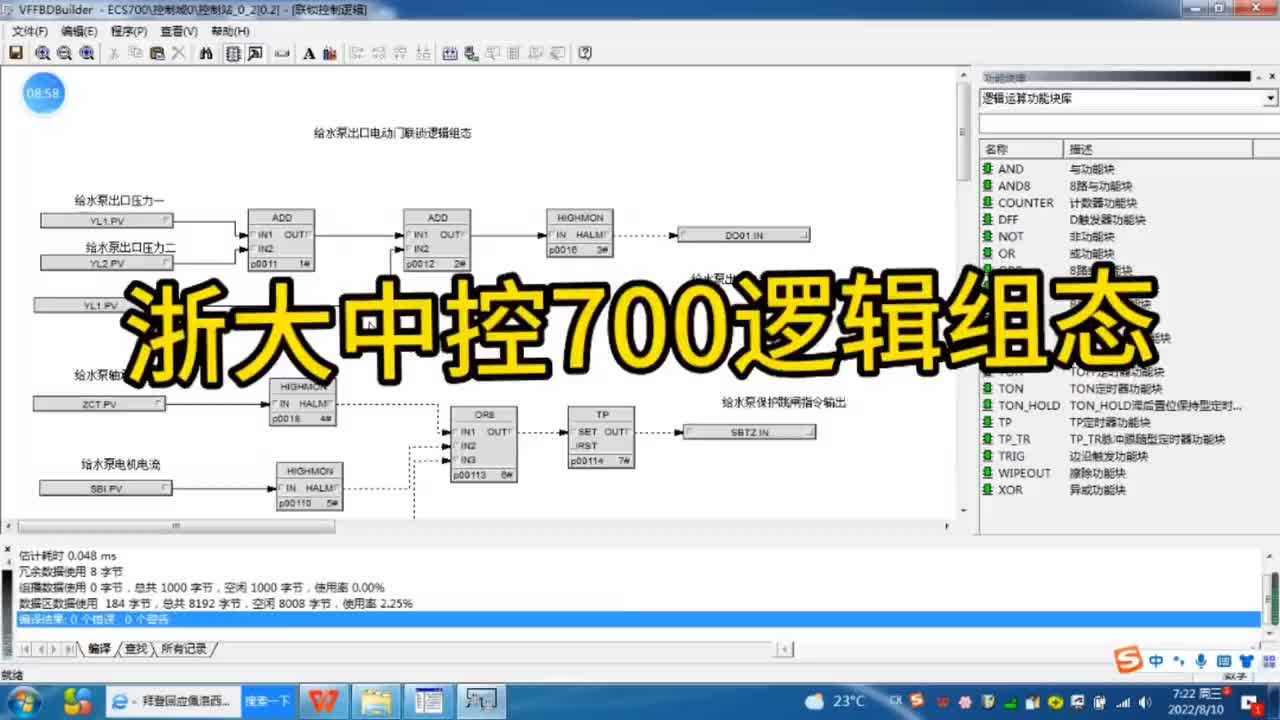Viewport: 1280px width, 720px height.
Task: Click the colored library books icon
Action: pos(331,53)
